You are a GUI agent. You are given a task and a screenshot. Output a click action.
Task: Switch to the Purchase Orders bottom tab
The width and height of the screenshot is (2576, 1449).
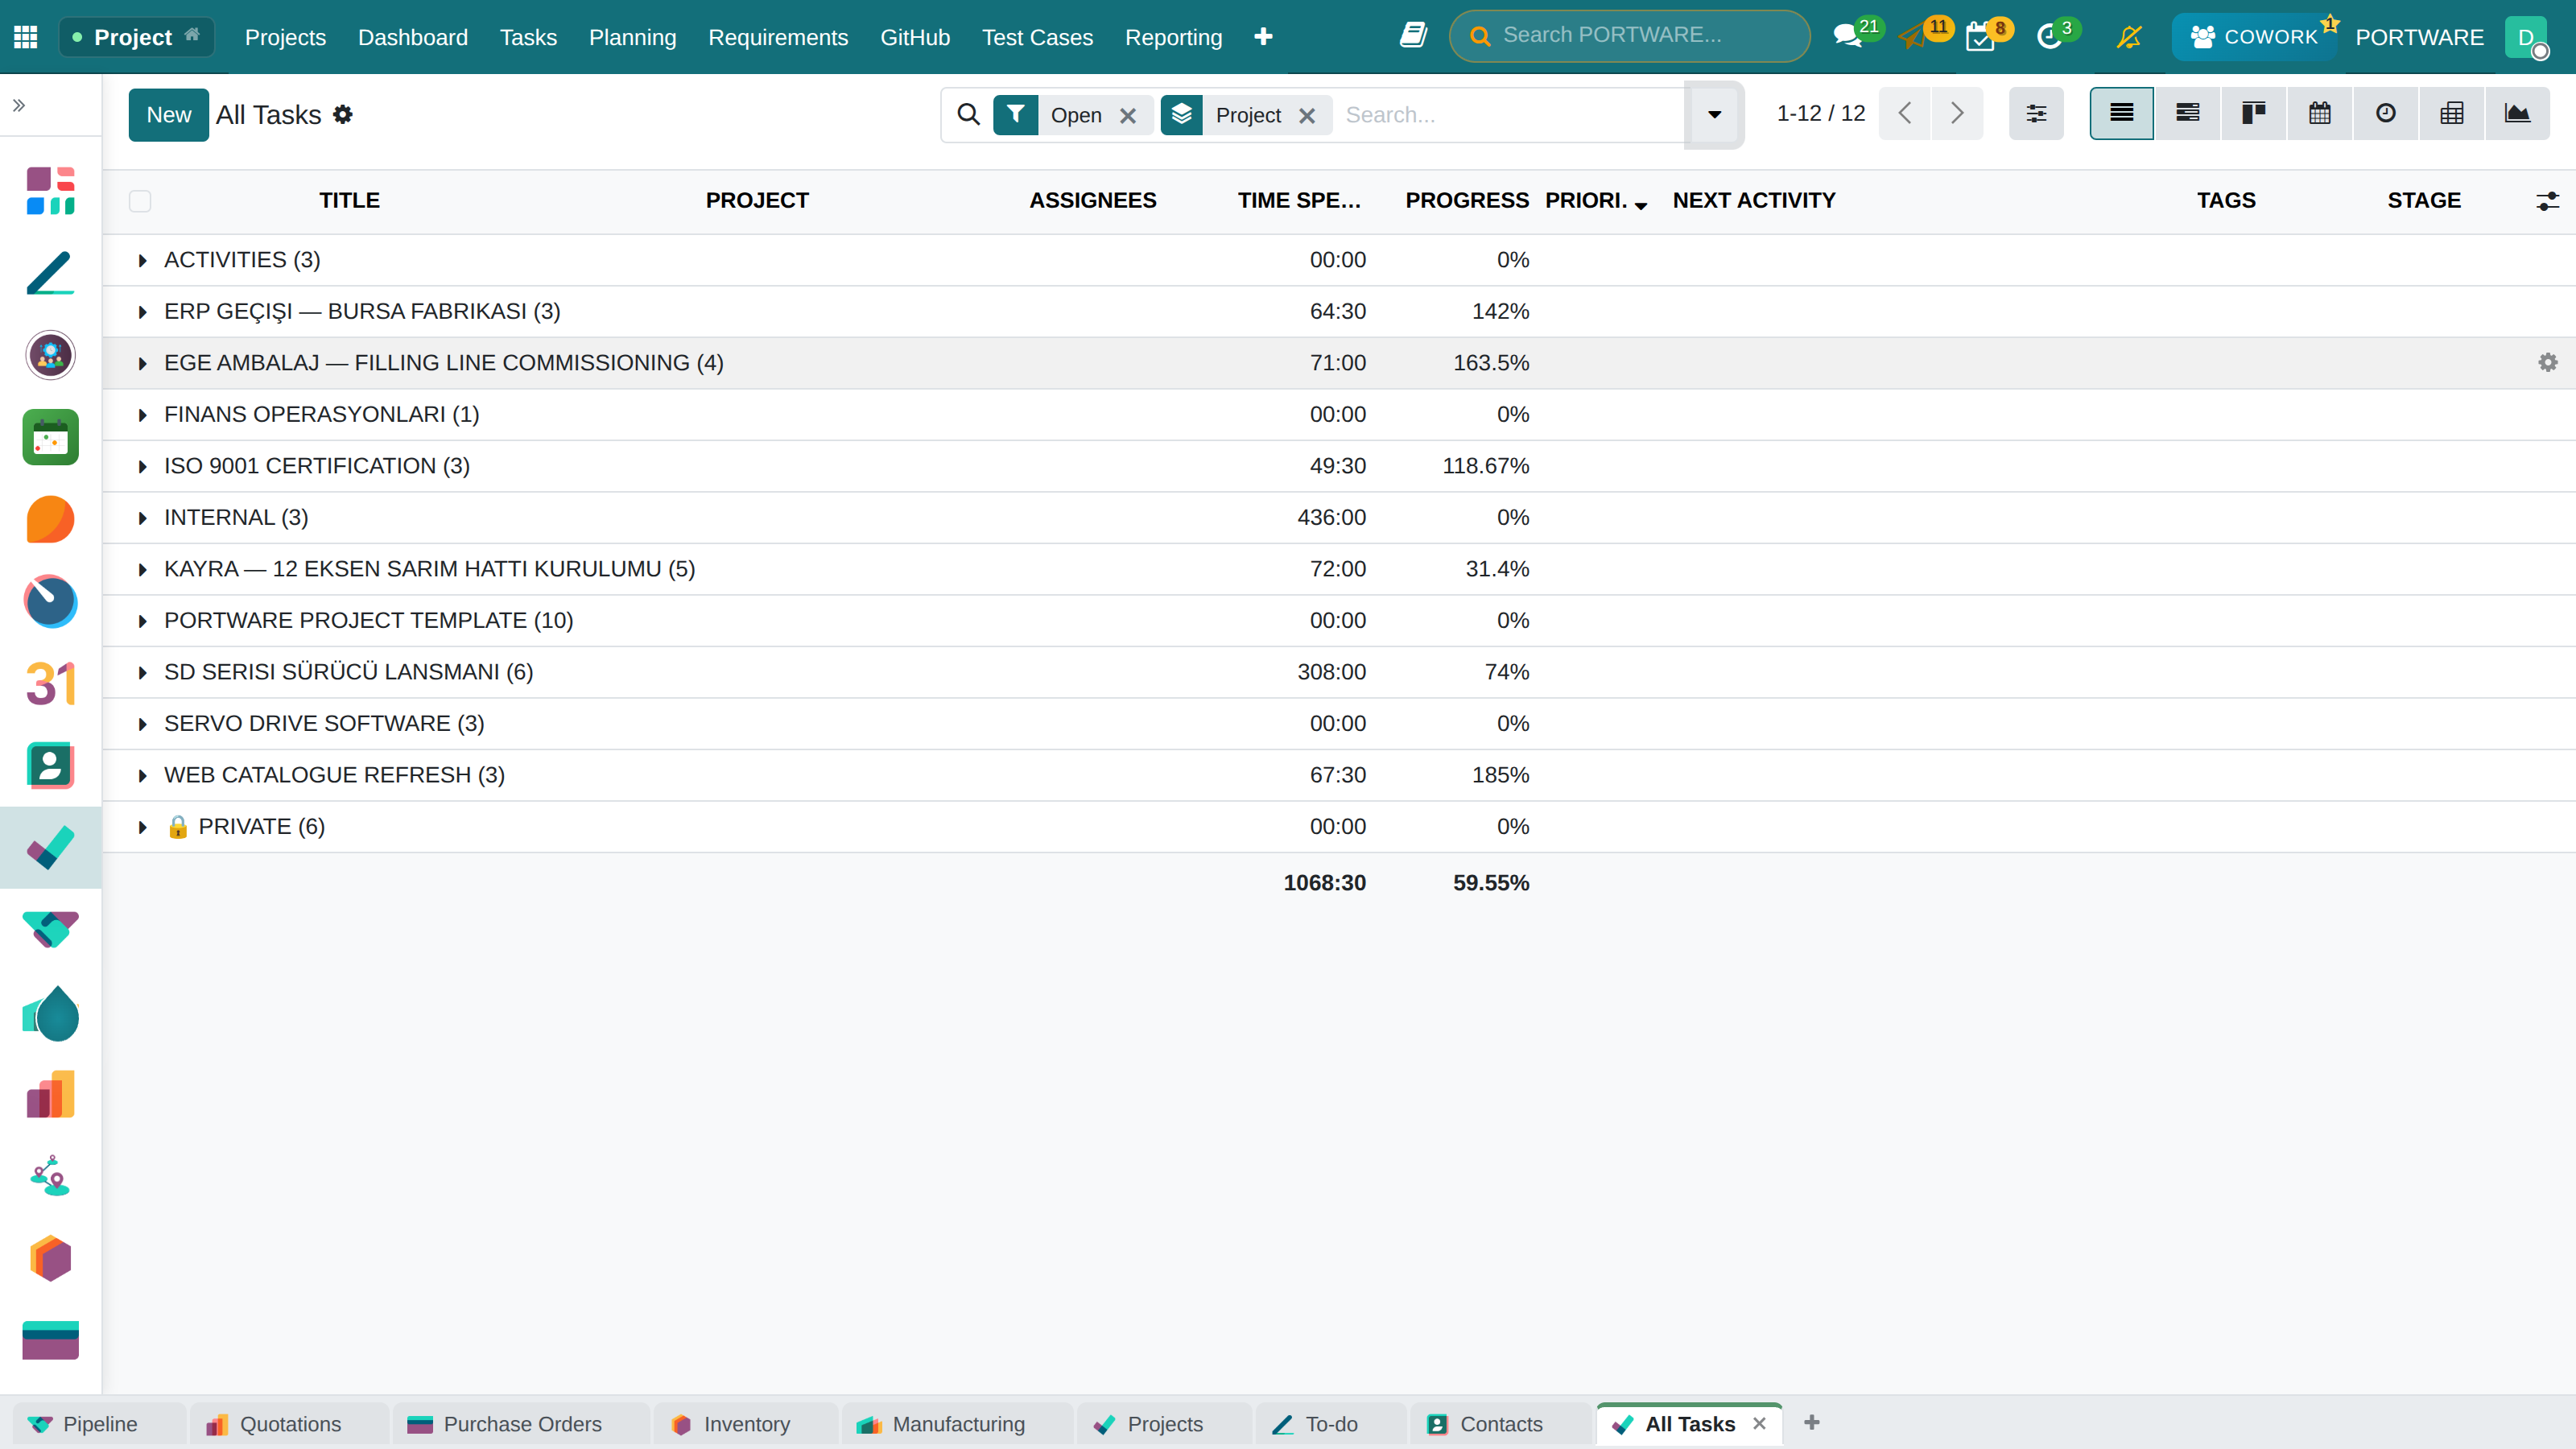[521, 1424]
